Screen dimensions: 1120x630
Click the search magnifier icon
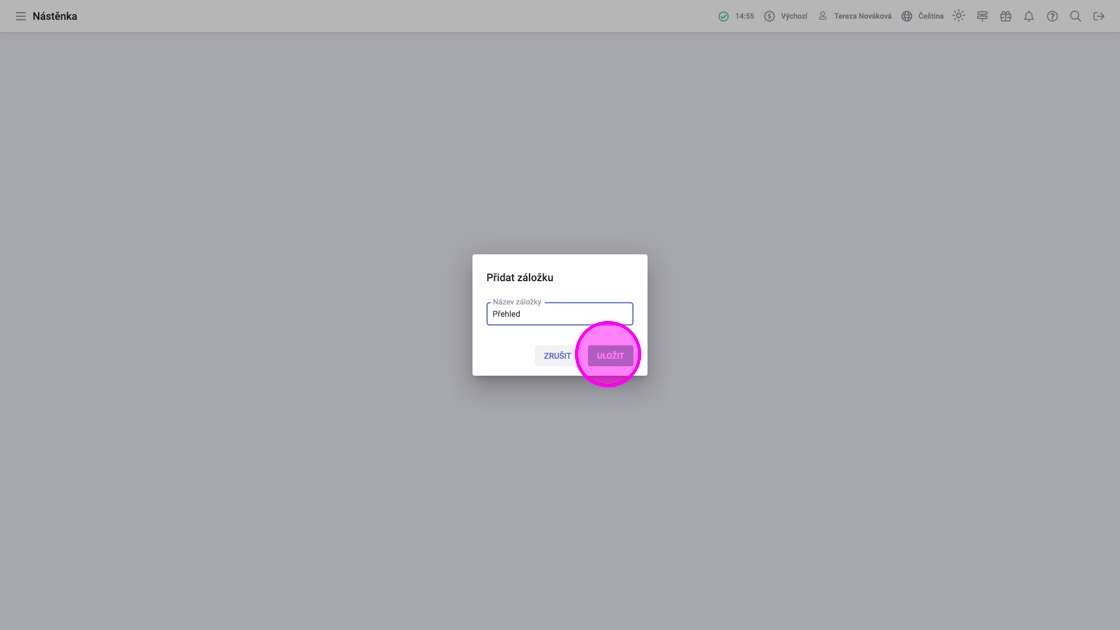(x=1075, y=16)
